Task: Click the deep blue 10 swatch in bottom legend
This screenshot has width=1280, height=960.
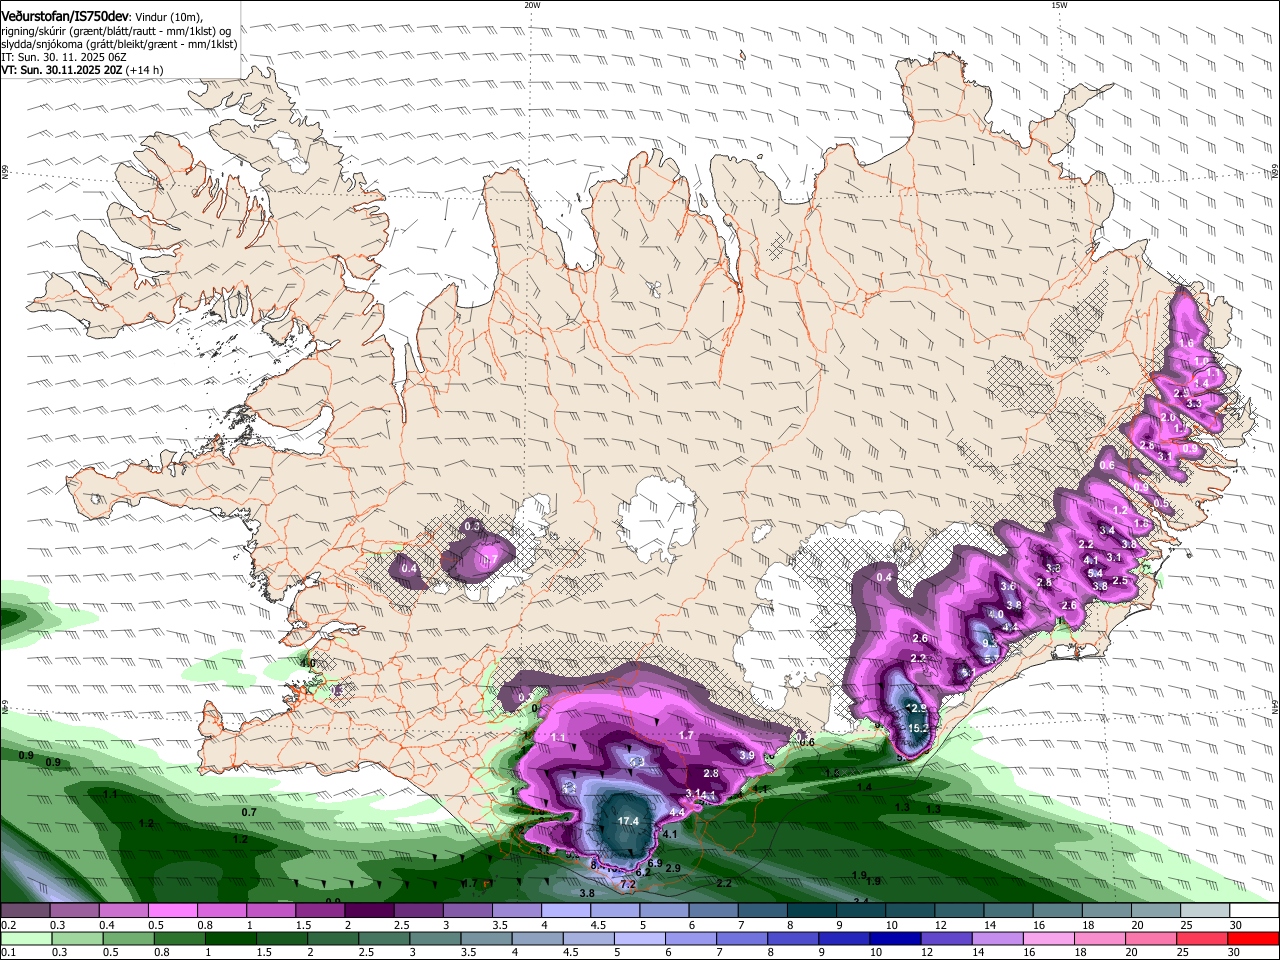Action: (x=896, y=939)
